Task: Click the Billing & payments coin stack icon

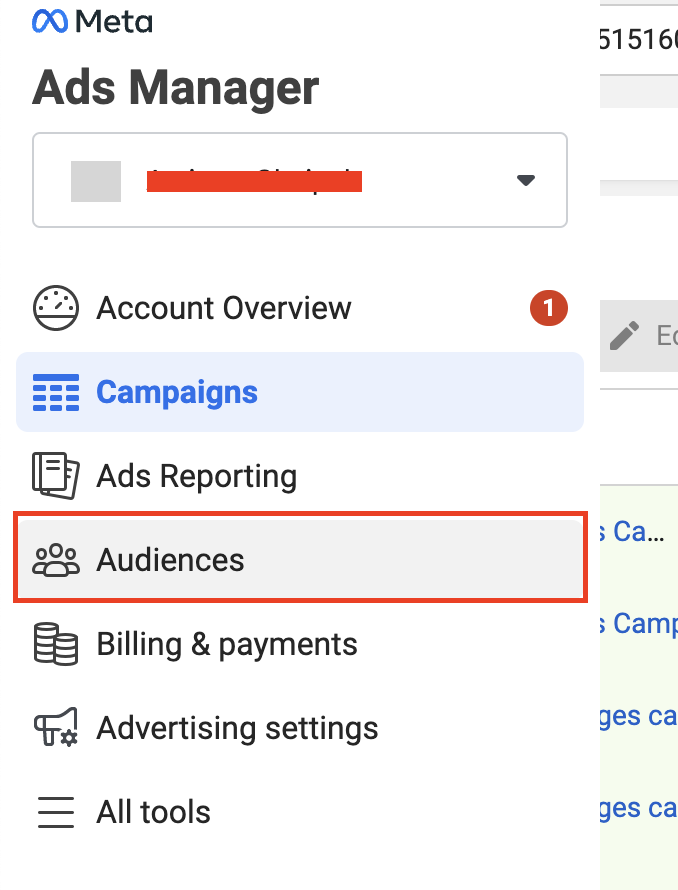Action: [x=56, y=644]
